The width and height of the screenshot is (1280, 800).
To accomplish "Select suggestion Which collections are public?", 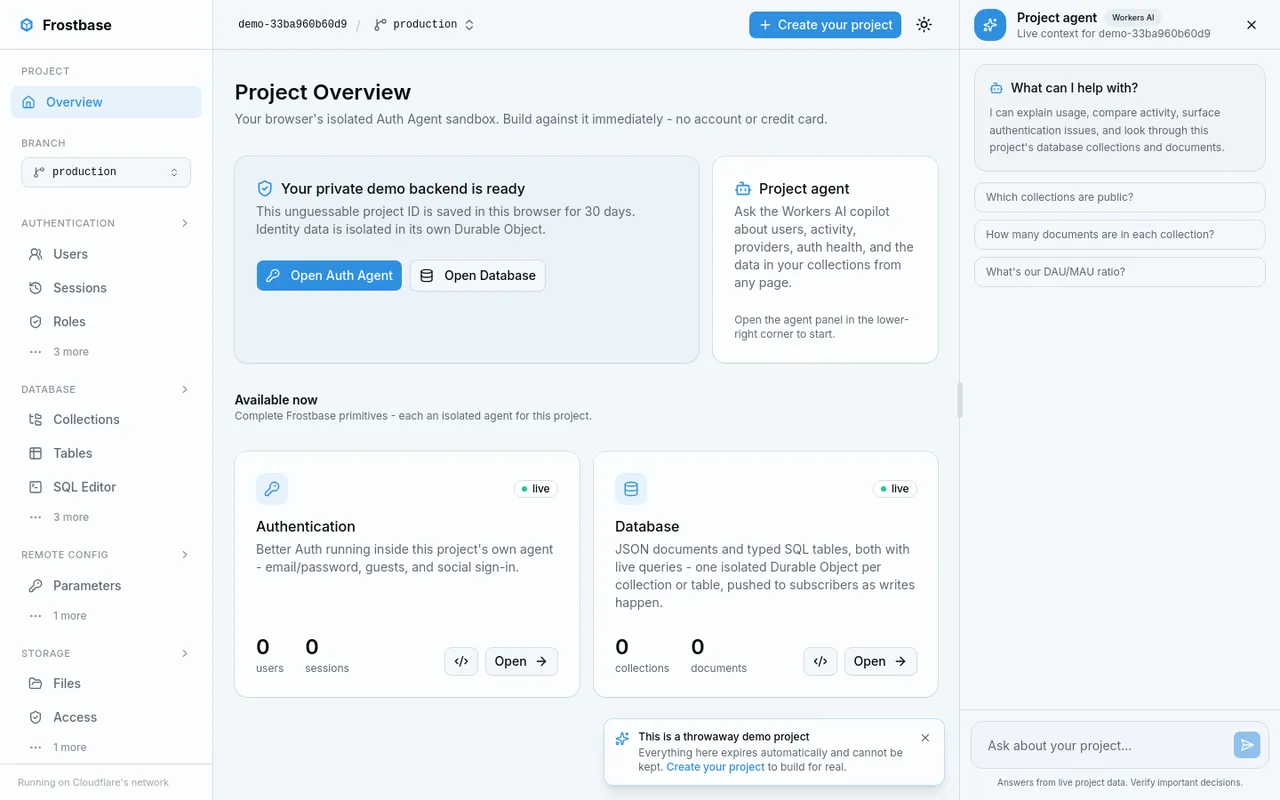I will [x=1119, y=197].
